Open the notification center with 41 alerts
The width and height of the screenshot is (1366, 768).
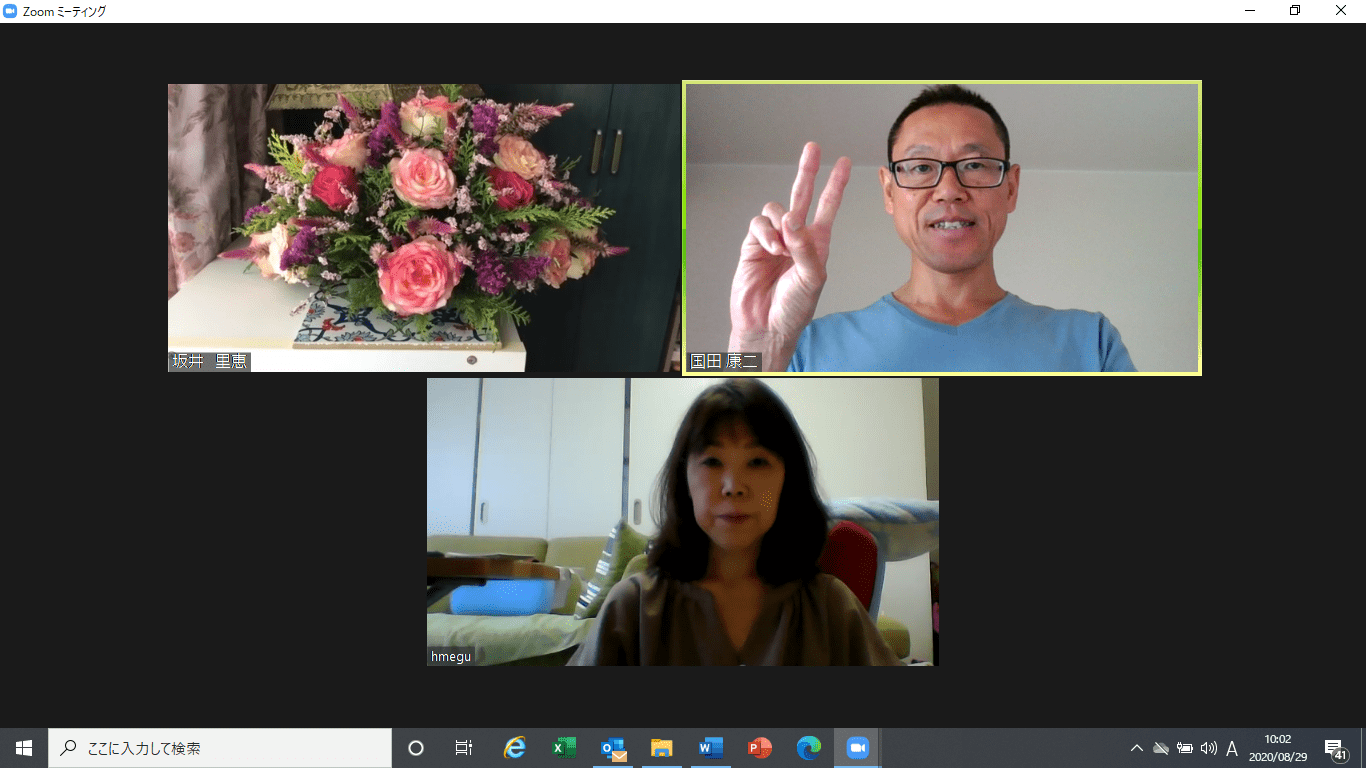click(x=1334, y=749)
